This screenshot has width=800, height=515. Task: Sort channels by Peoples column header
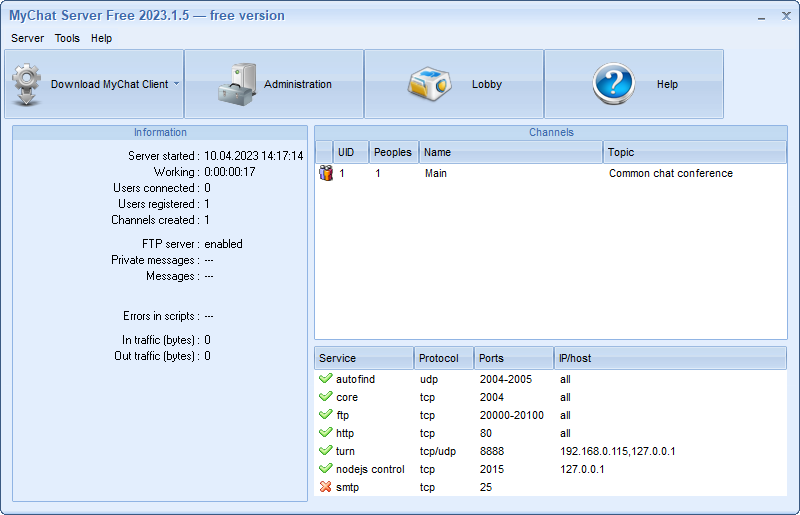click(x=393, y=152)
